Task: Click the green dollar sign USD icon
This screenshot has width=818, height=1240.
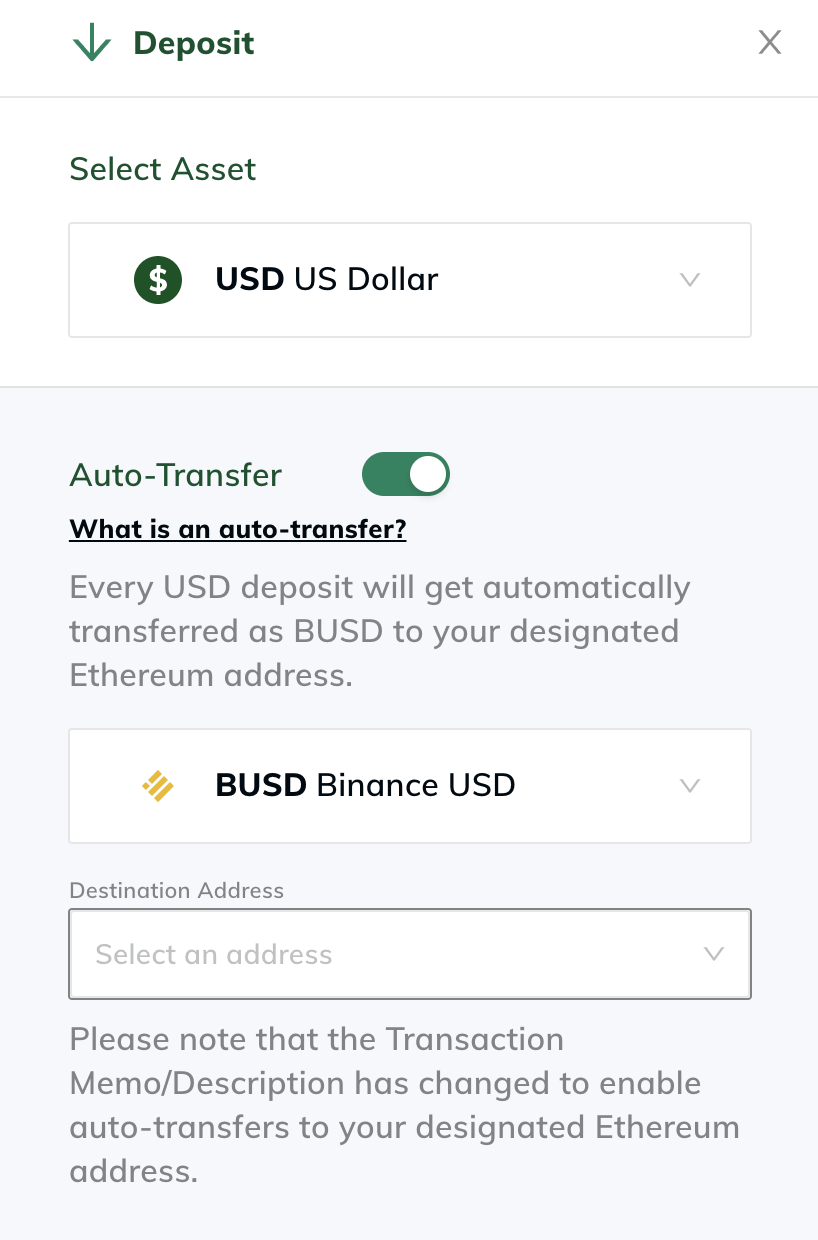Action: tap(158, 279)
